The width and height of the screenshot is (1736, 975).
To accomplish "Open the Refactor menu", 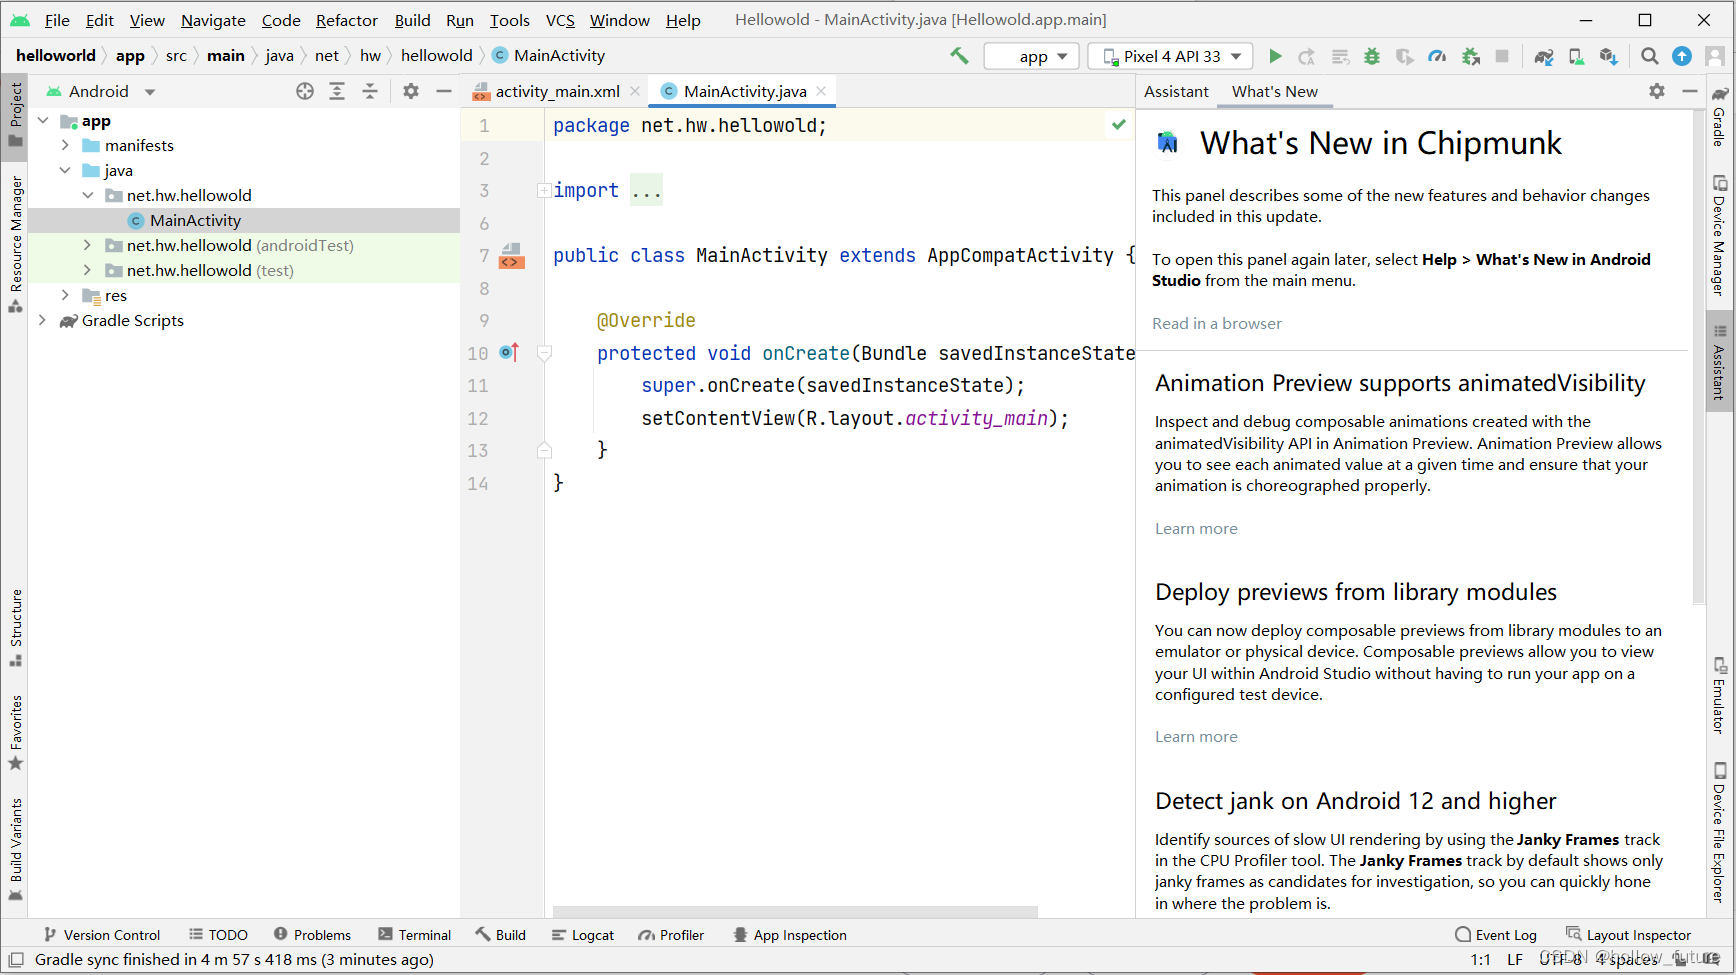I will (x=346, y=20).
